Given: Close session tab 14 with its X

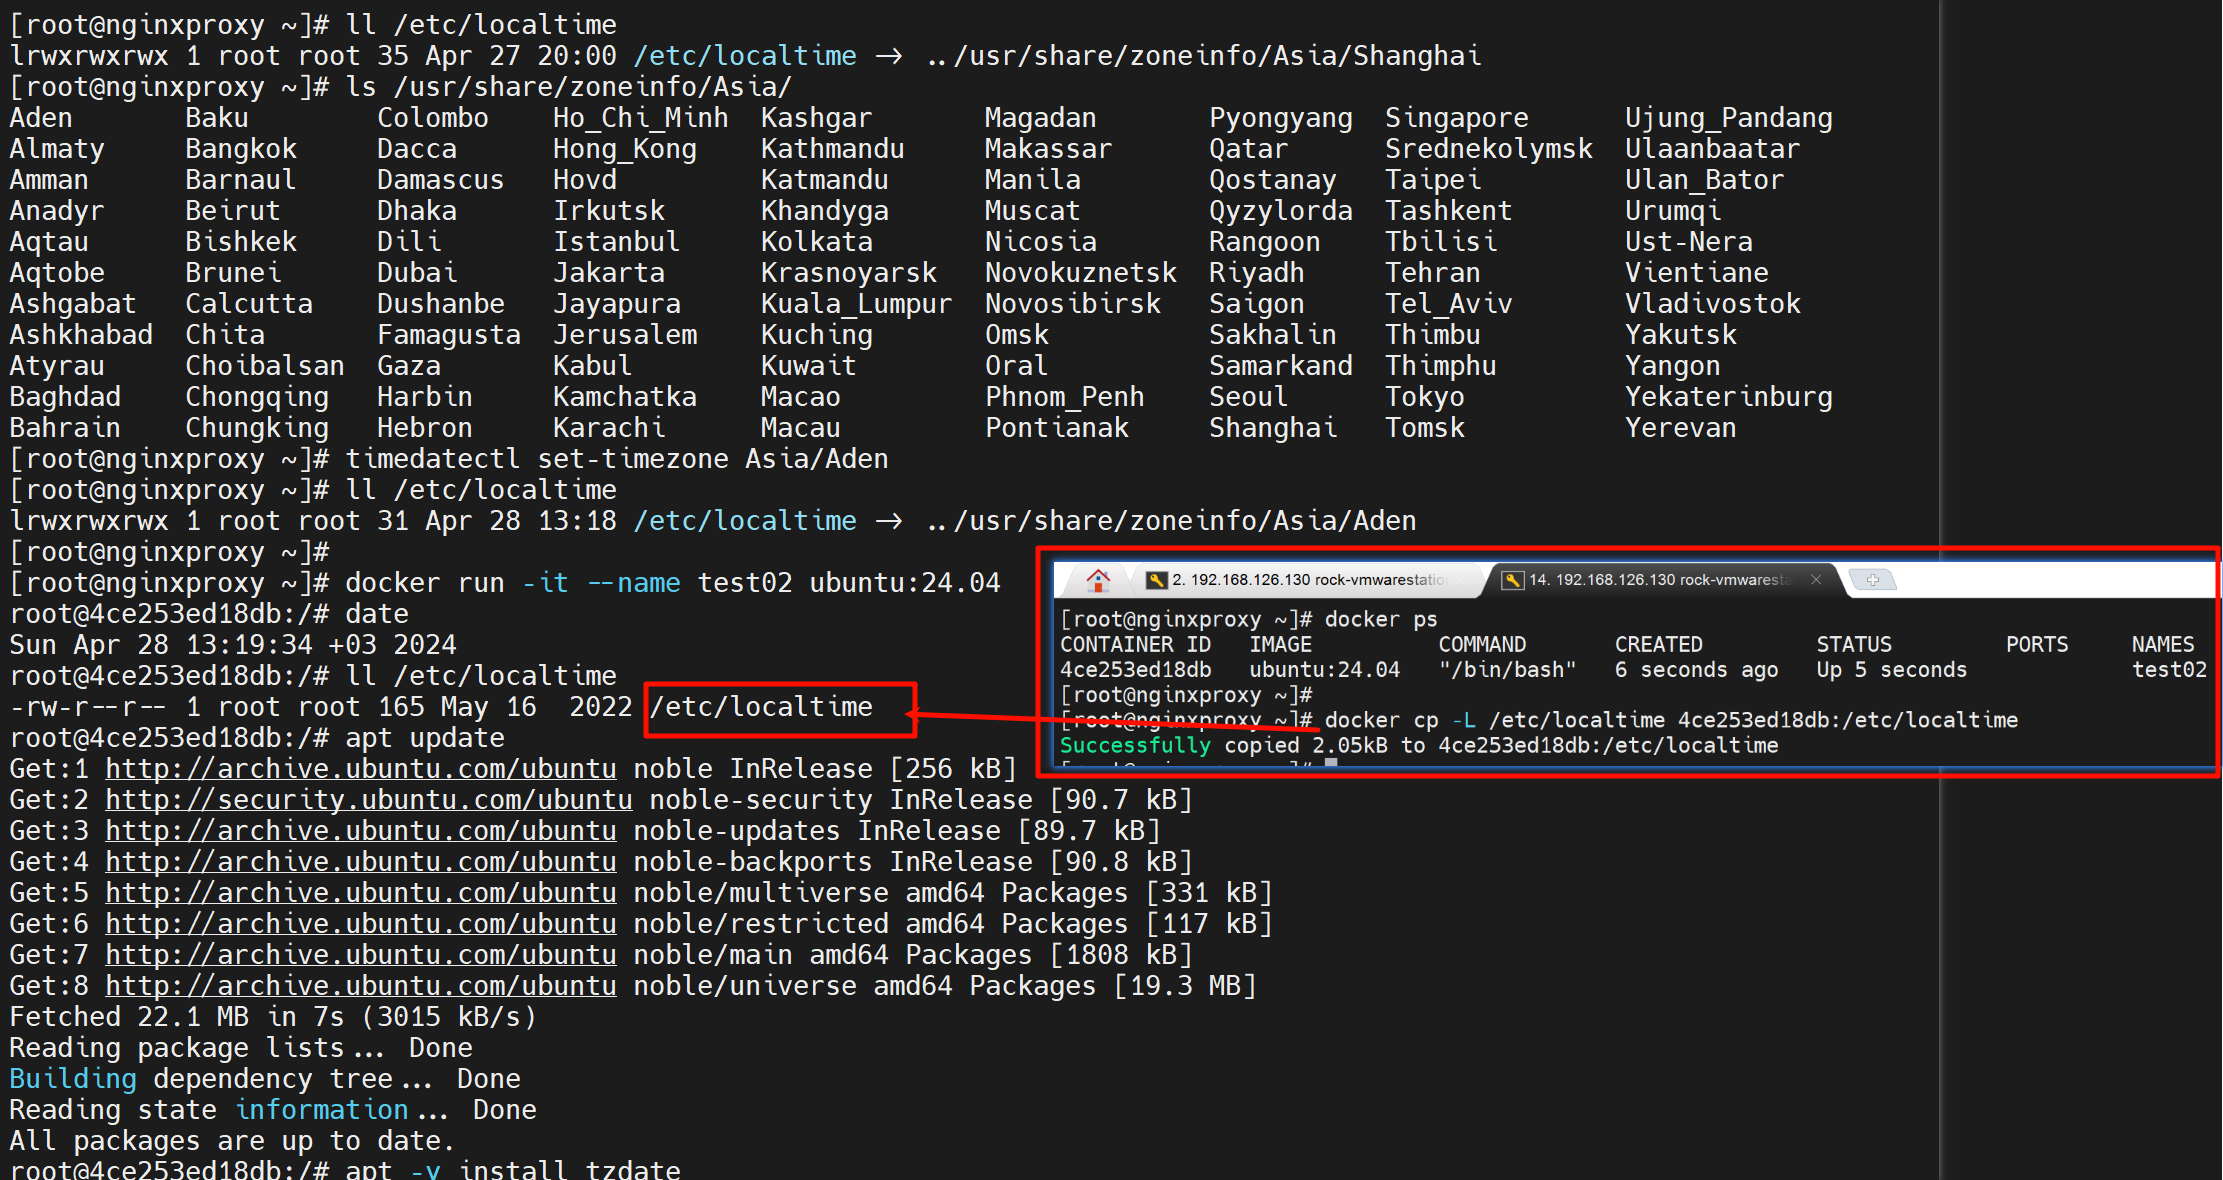Looking at the screenshot, I should coord(1816,580).
